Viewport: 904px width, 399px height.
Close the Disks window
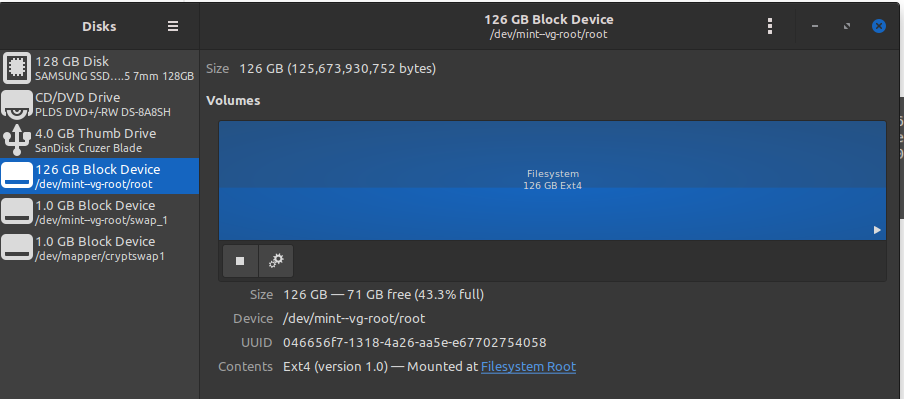click(x=879, y=27)
